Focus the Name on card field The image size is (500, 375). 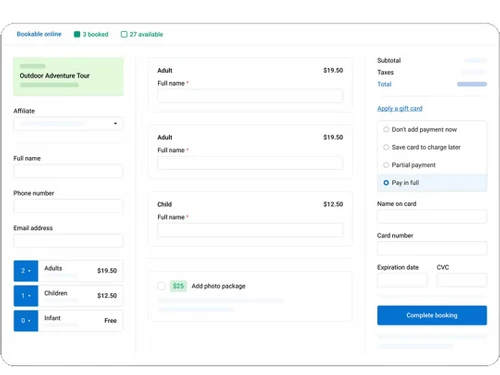tap(432, 217)
